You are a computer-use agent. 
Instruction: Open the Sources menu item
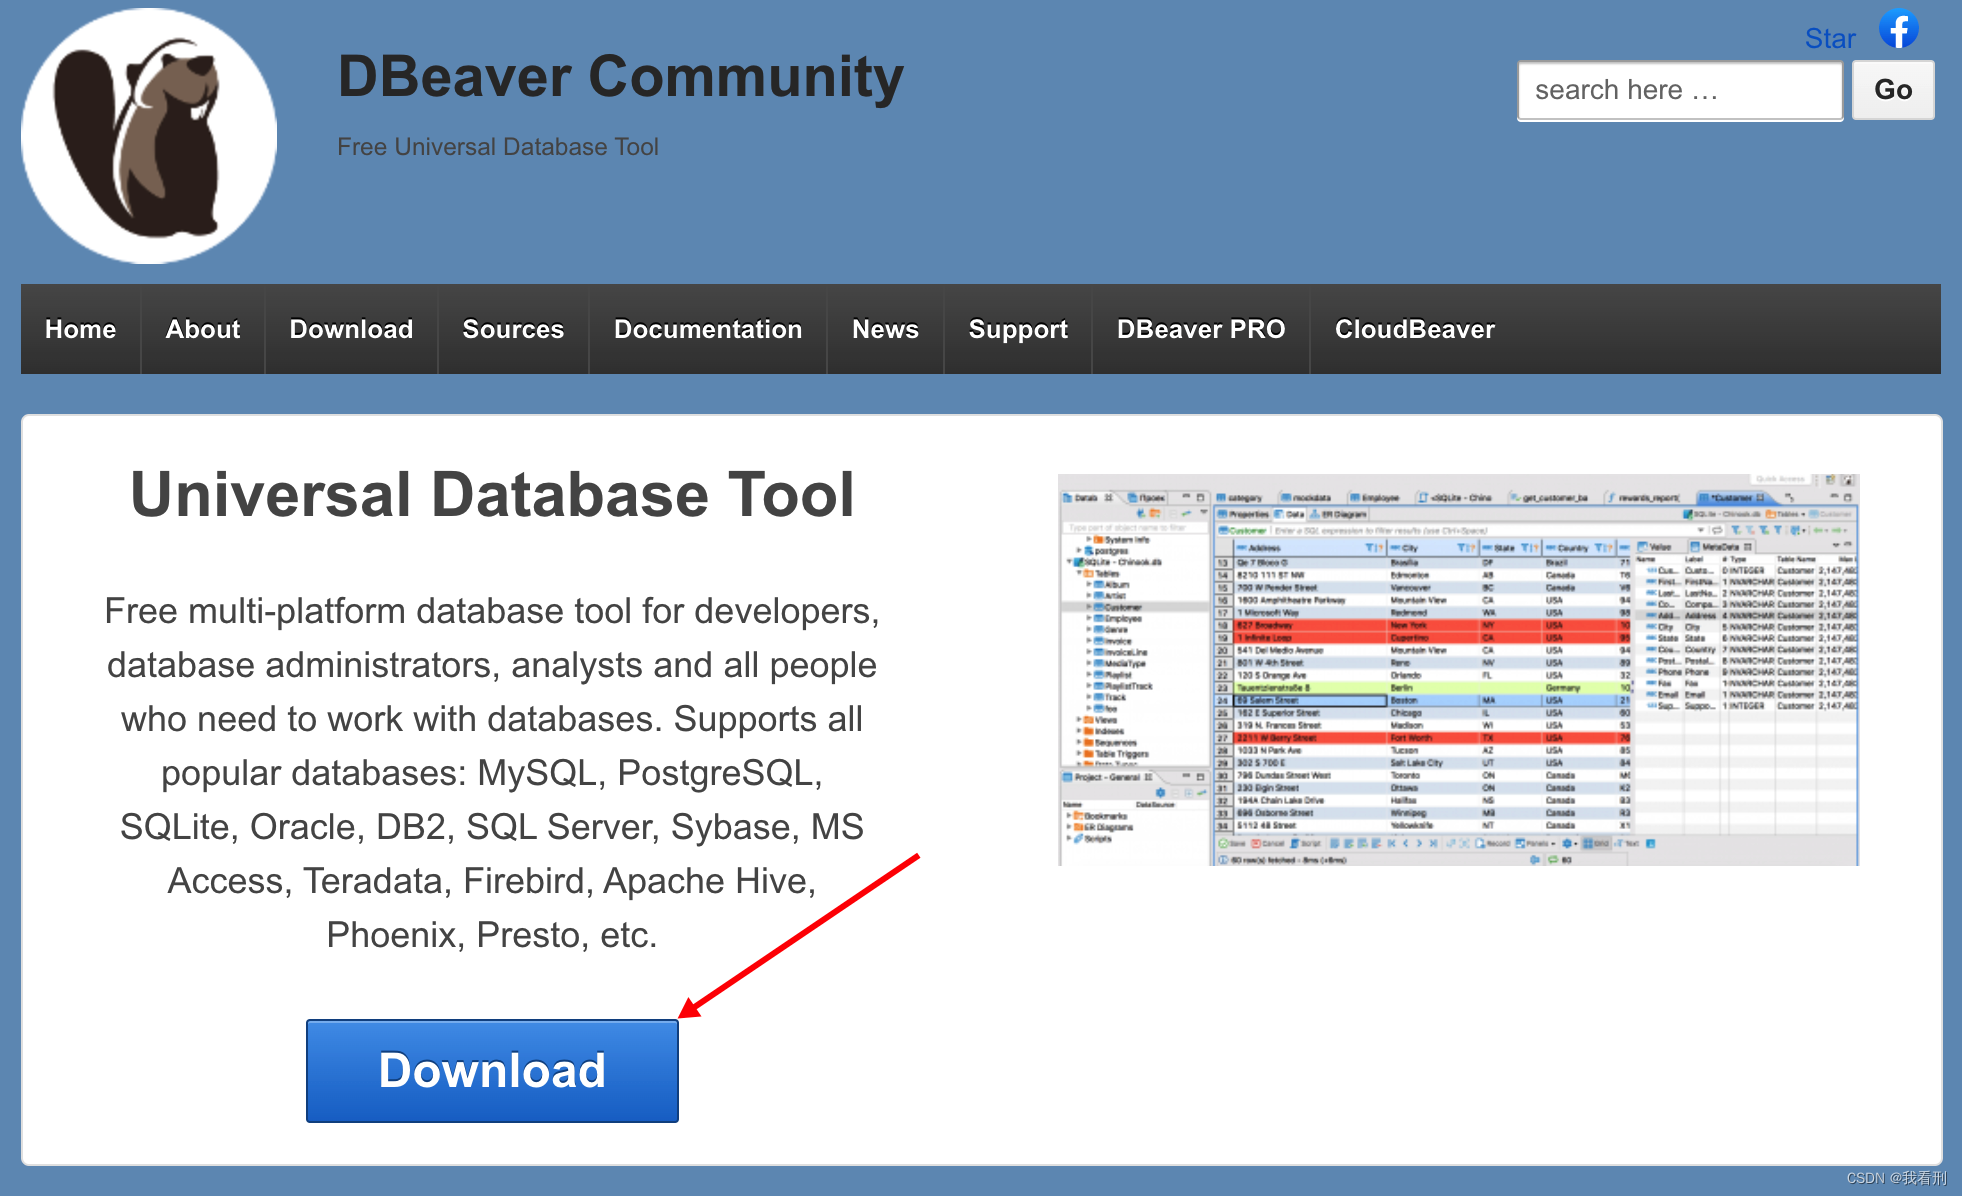pyautogui.click(x=513, y=329)
